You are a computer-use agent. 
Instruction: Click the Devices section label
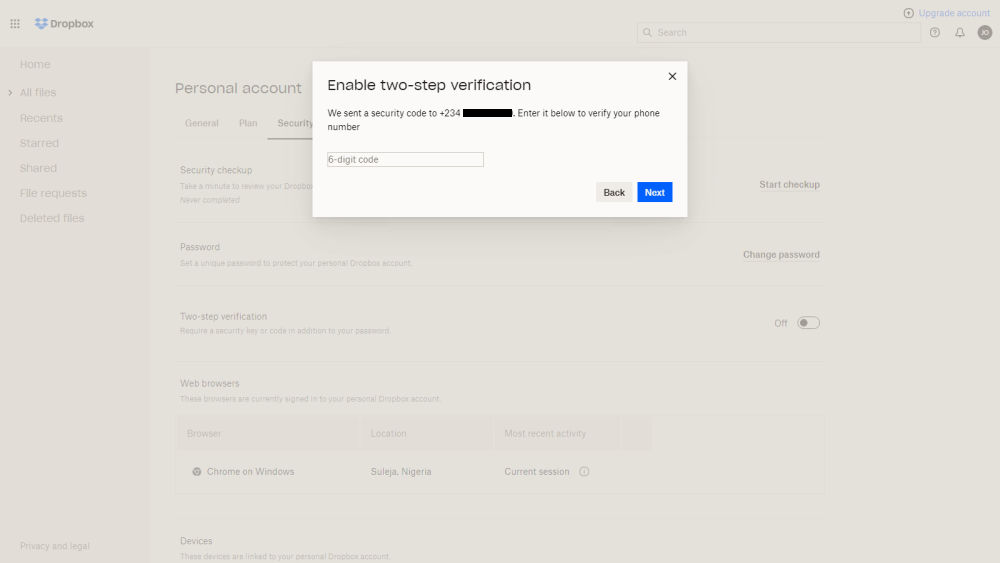pos(196,541)
